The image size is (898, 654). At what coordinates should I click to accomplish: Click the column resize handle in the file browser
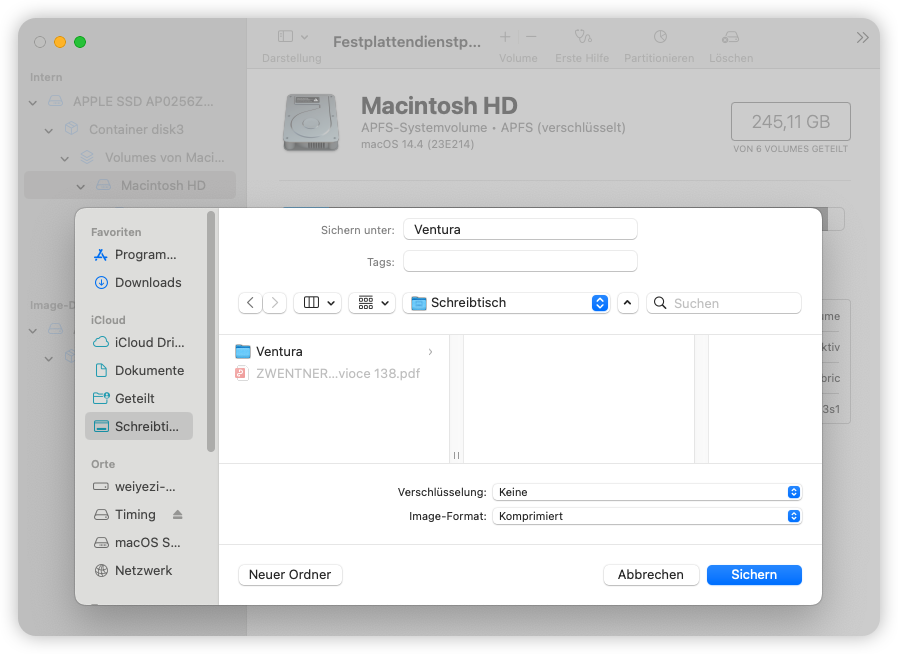[x=456, y=455]
